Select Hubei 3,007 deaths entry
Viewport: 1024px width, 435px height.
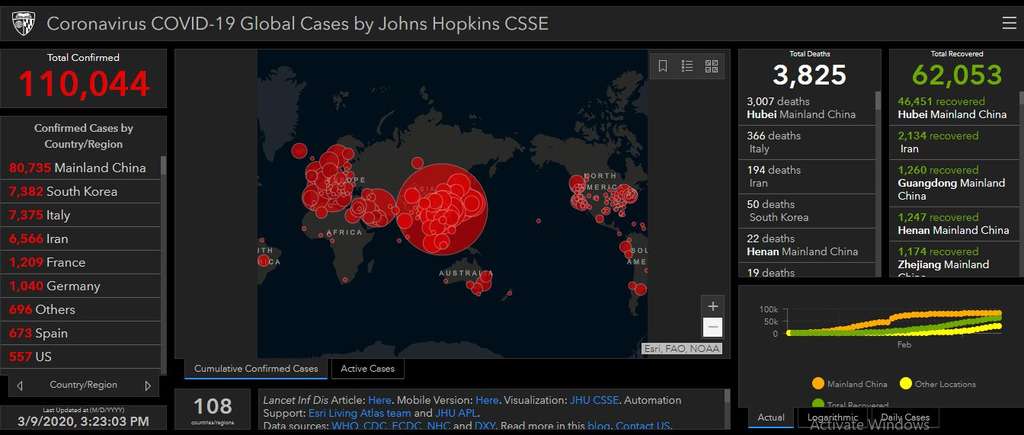coord(807,108)
